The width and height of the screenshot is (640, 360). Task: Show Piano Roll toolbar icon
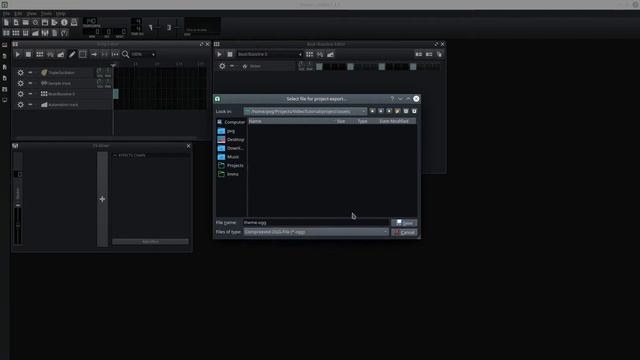pos(26,33)
